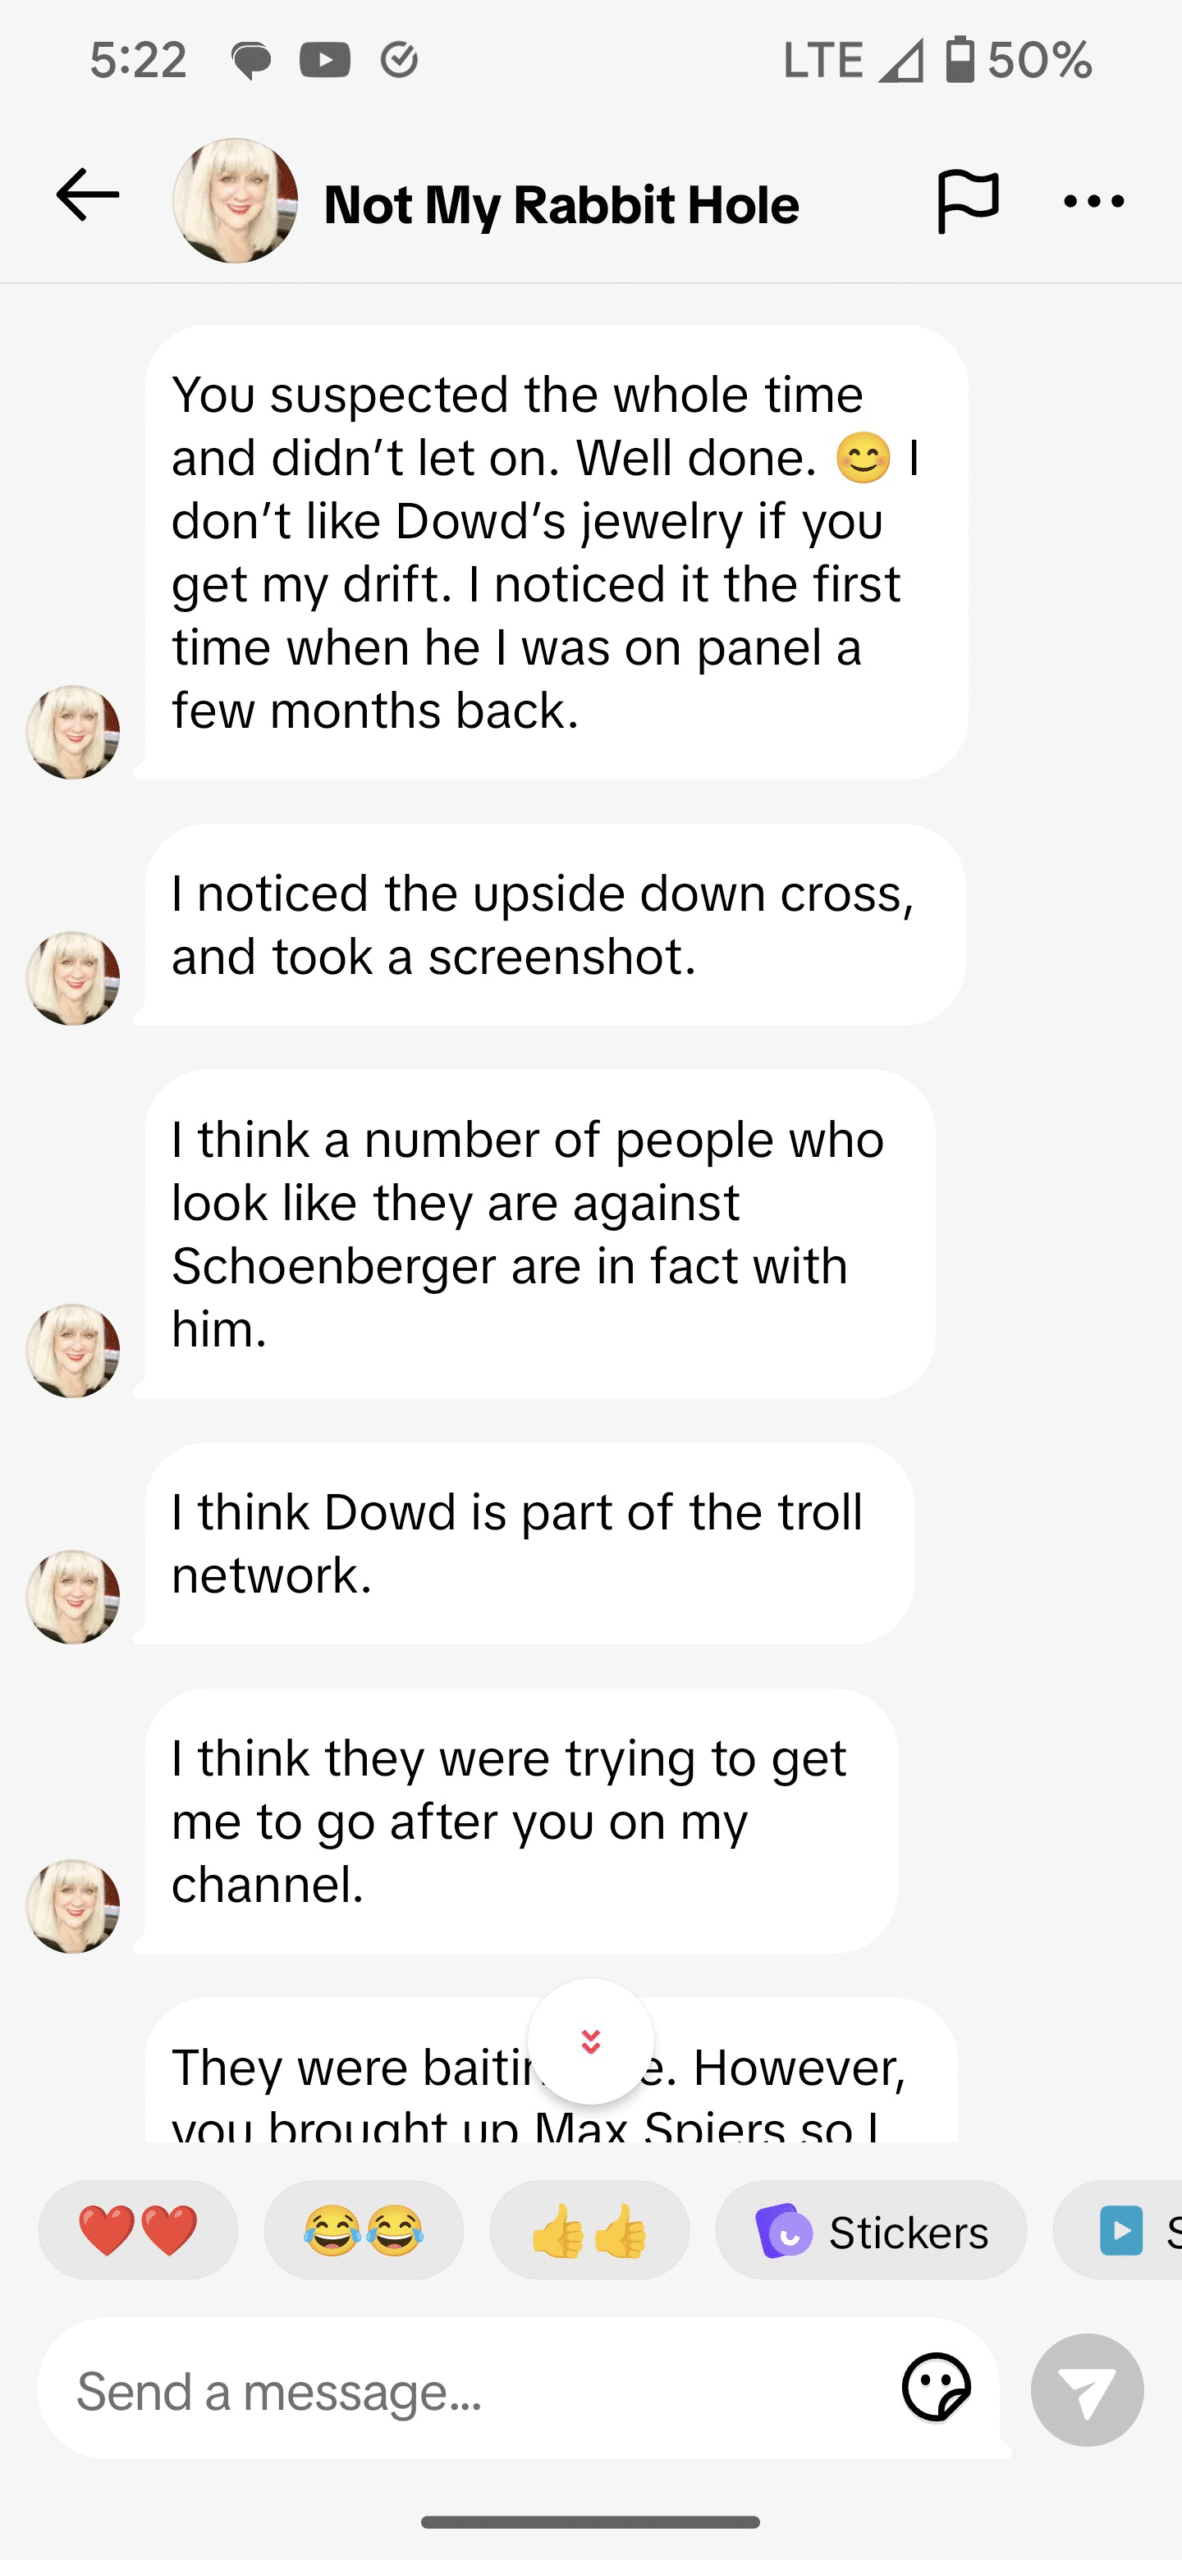
Task: Tap the chat notification icon in status bar
Action: [x=251, y=61]
